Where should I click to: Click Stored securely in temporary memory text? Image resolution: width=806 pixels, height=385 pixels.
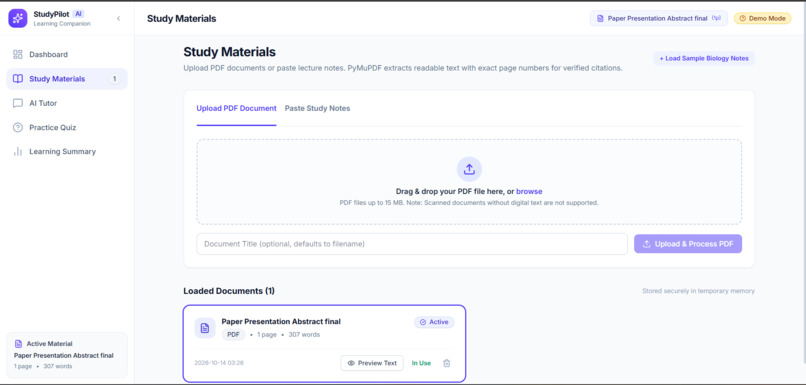coord(698,291)
